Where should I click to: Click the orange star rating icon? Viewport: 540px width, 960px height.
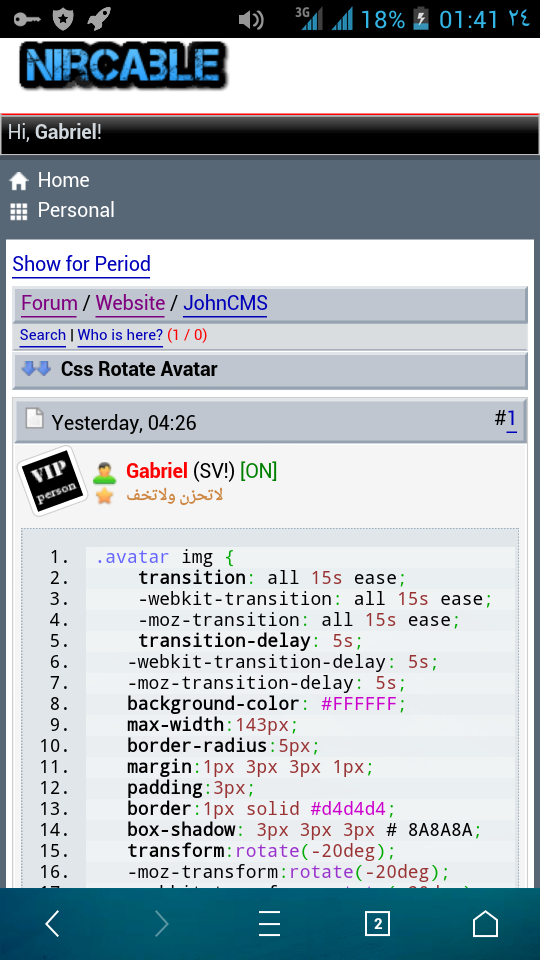105,495
